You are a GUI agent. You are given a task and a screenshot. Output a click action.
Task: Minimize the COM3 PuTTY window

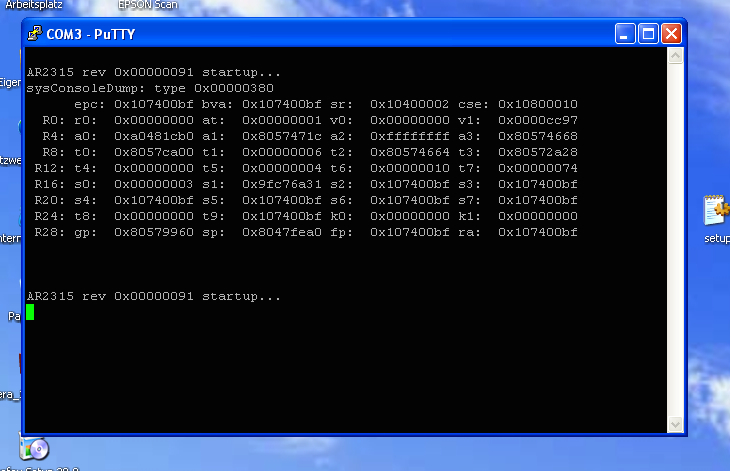[625, 34]
